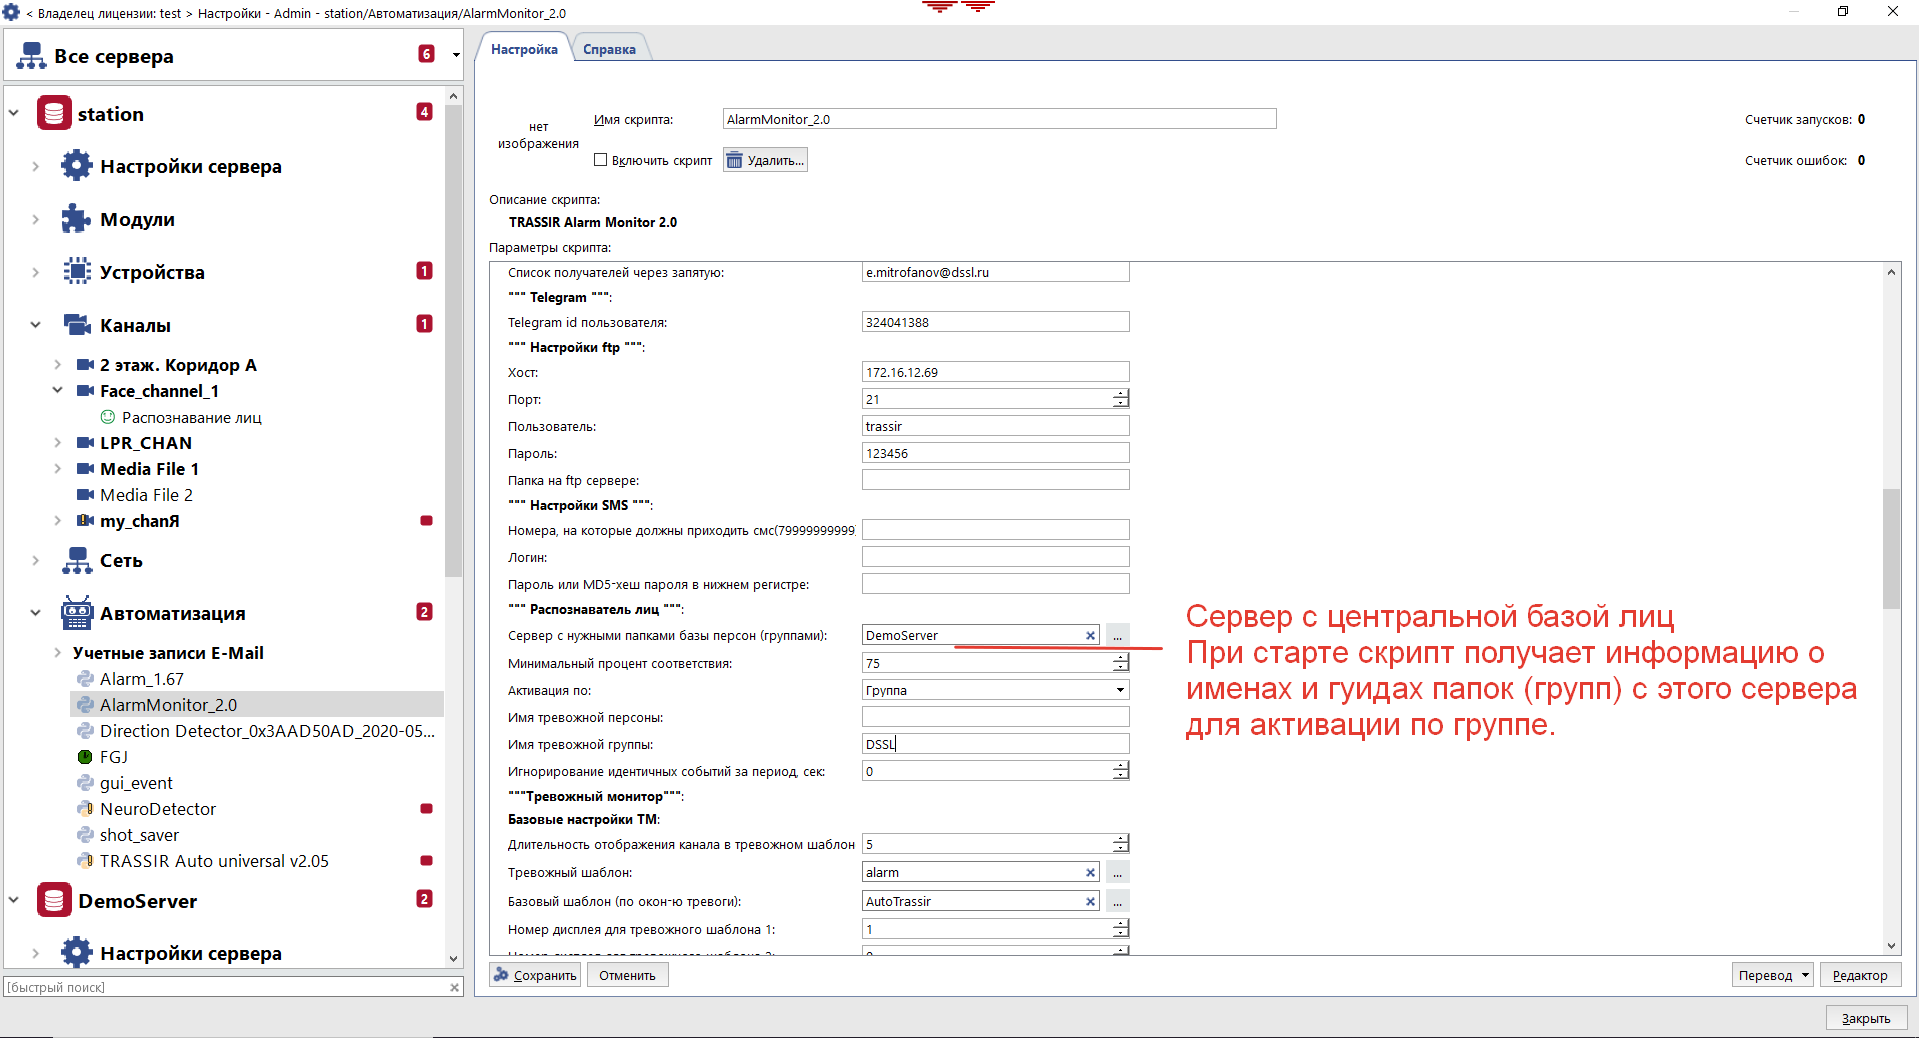Clear the DemoServer field with the x icon
Screen dimensions: 1919x1038
[x=1090, y=635]
